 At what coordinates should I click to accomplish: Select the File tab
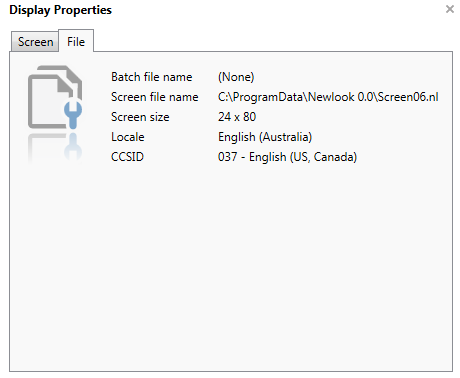pyautogui.click(x=76, y=41)
